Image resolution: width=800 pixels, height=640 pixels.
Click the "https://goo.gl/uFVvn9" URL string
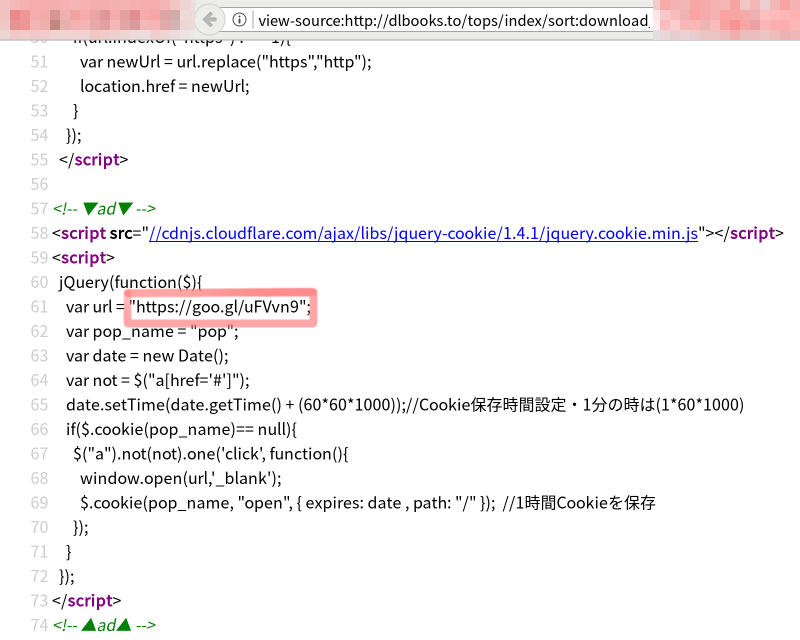tap(220, 307)
